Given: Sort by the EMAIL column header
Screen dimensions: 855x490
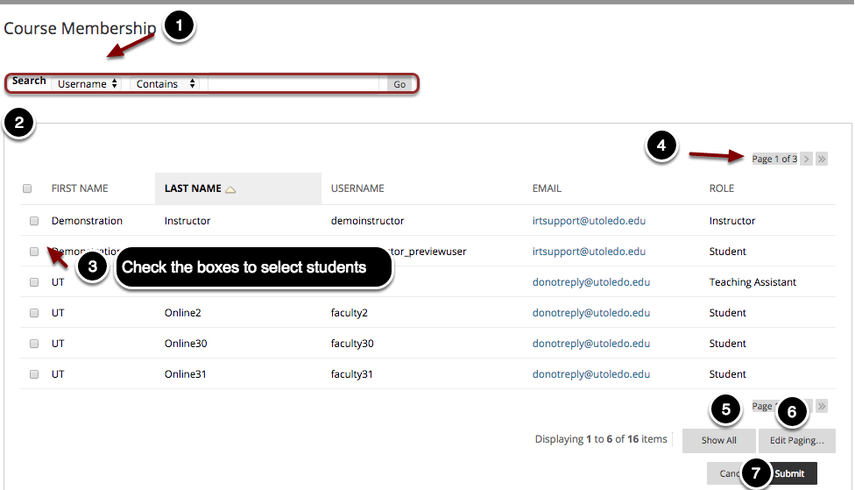Looking at the screenshot, I should click(546, 189).
